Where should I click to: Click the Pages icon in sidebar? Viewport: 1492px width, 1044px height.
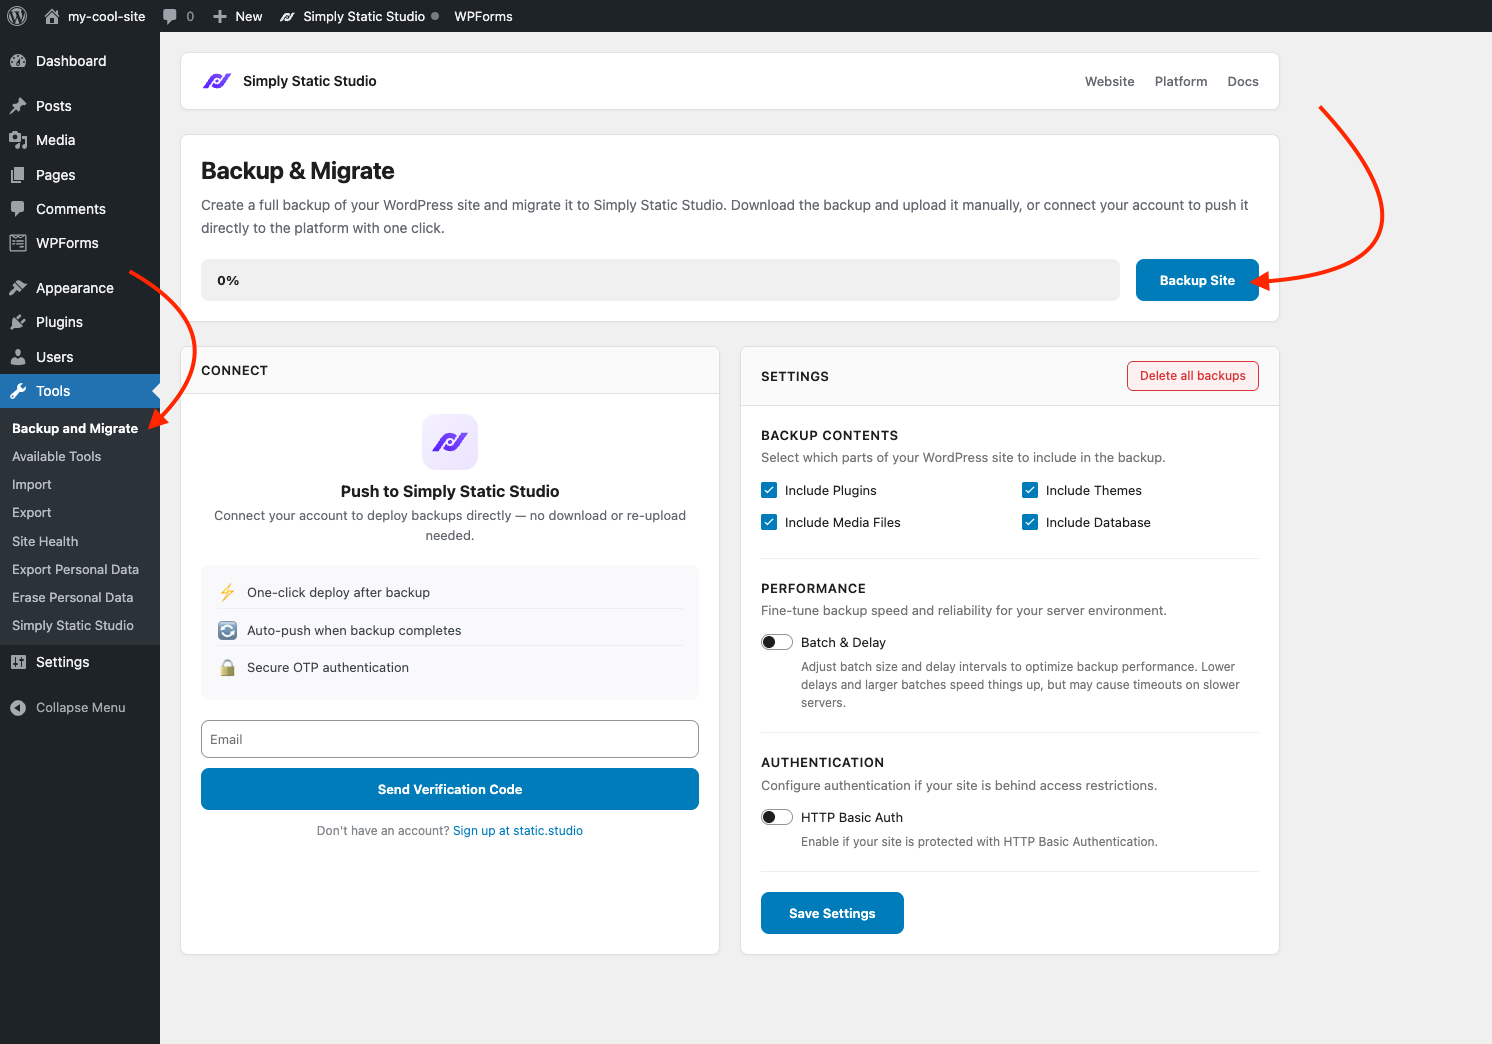(18, 175)
